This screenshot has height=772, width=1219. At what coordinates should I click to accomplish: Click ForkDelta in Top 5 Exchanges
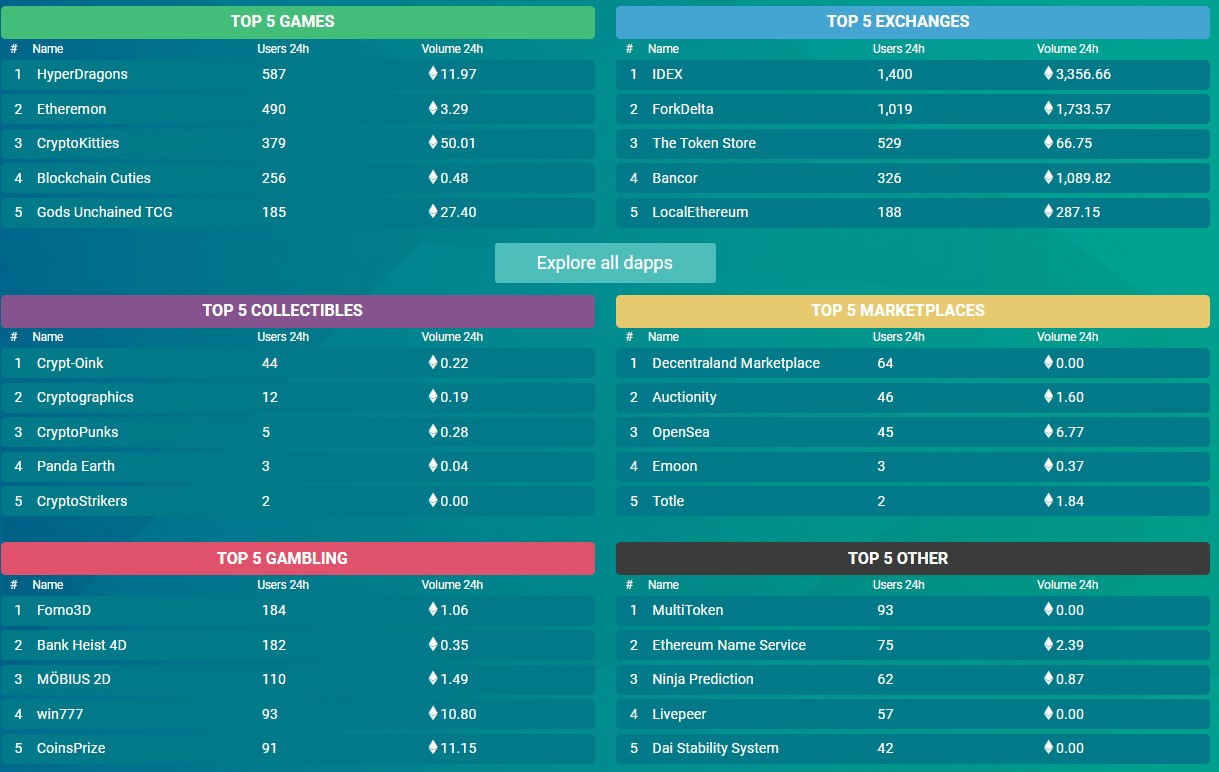682,109
